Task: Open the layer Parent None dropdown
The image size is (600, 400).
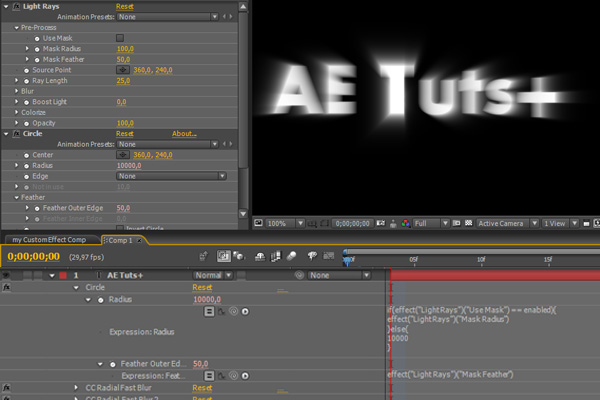Action: (339, 275)
